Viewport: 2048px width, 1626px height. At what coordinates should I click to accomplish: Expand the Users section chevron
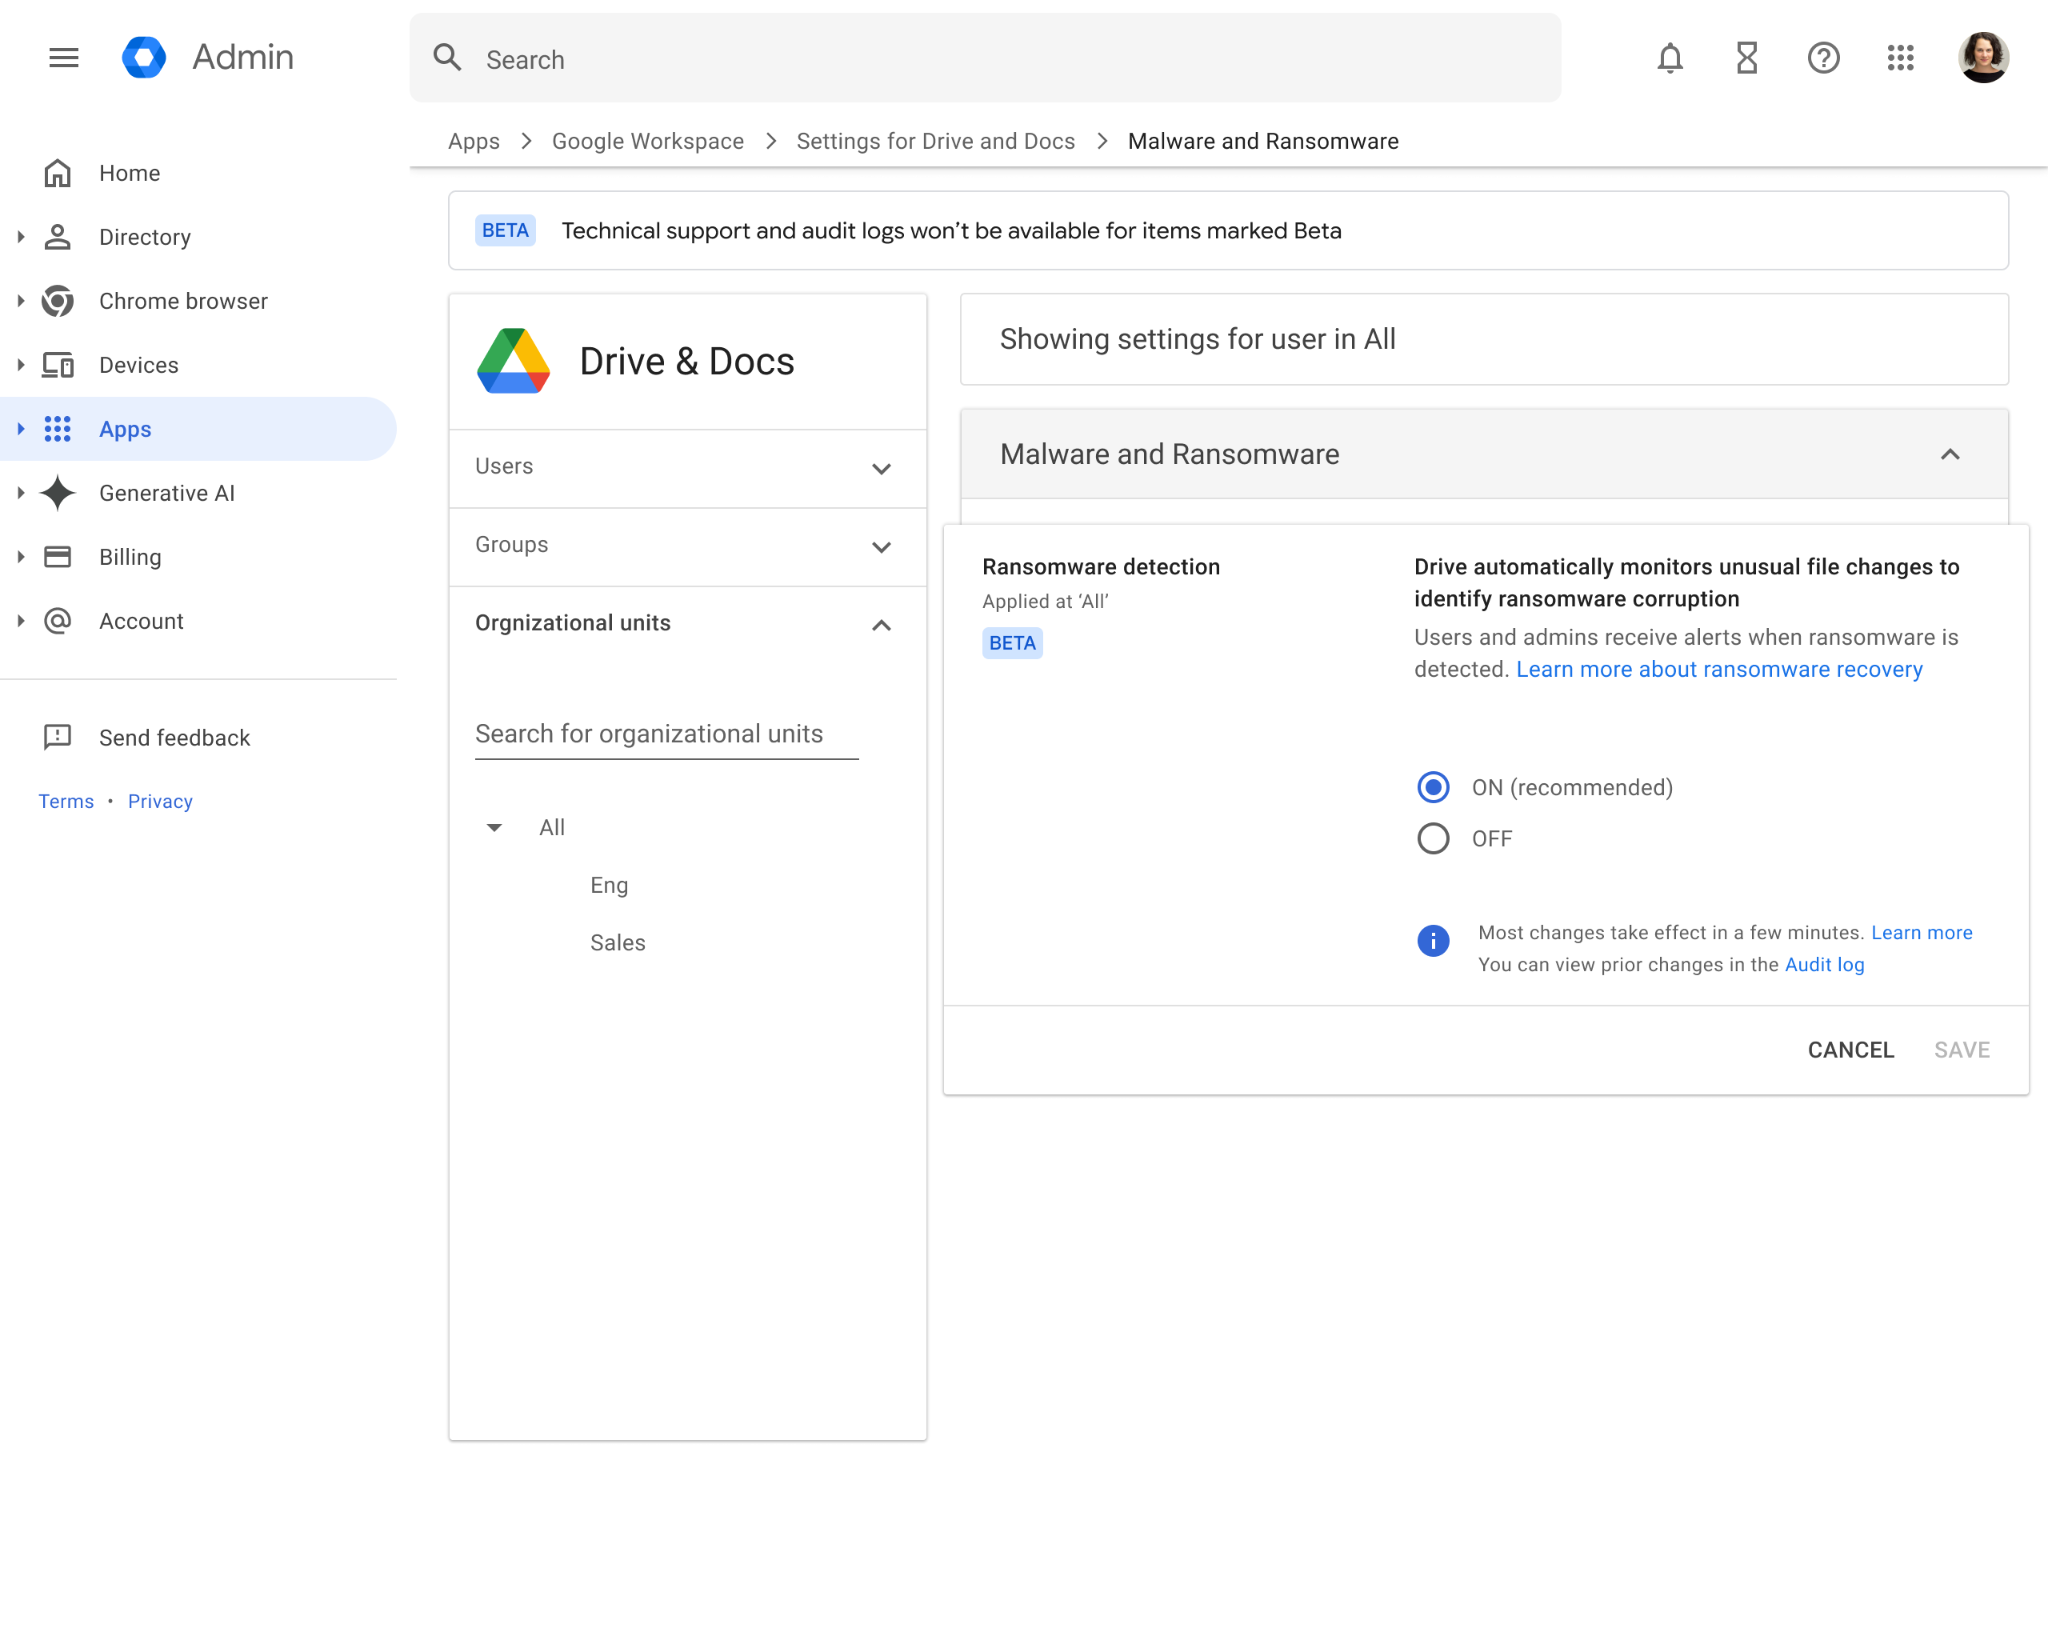pos(881,468)
